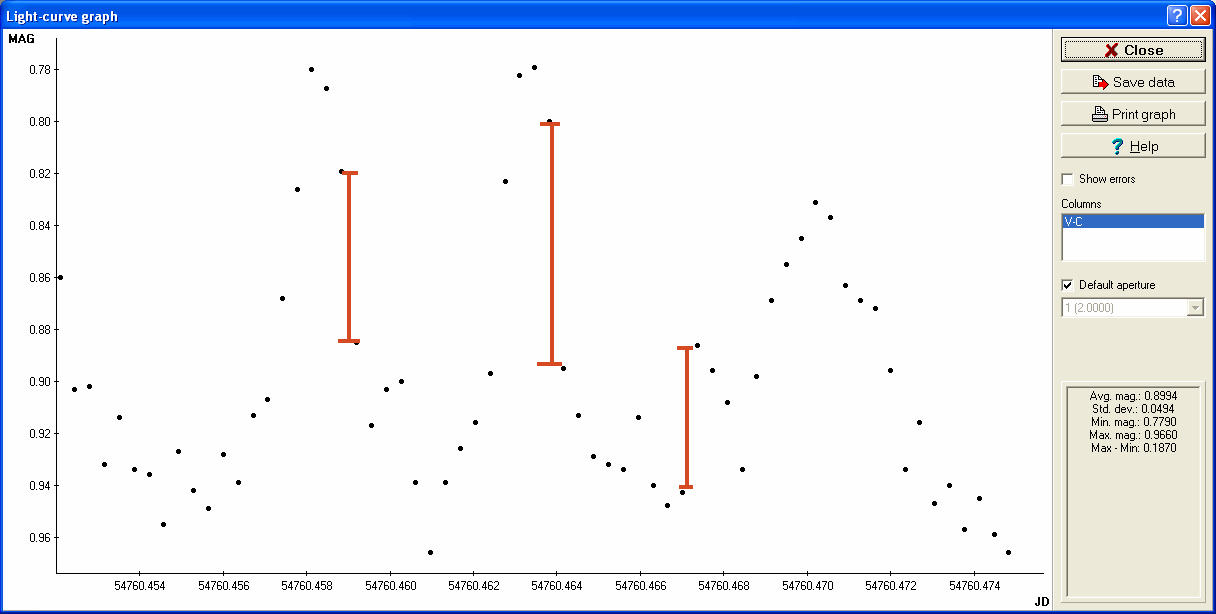The height and width of the screenshot is (614, 1216).
Task: Click the printer icon on Print graph
Action: click(x=1099, y=114)
